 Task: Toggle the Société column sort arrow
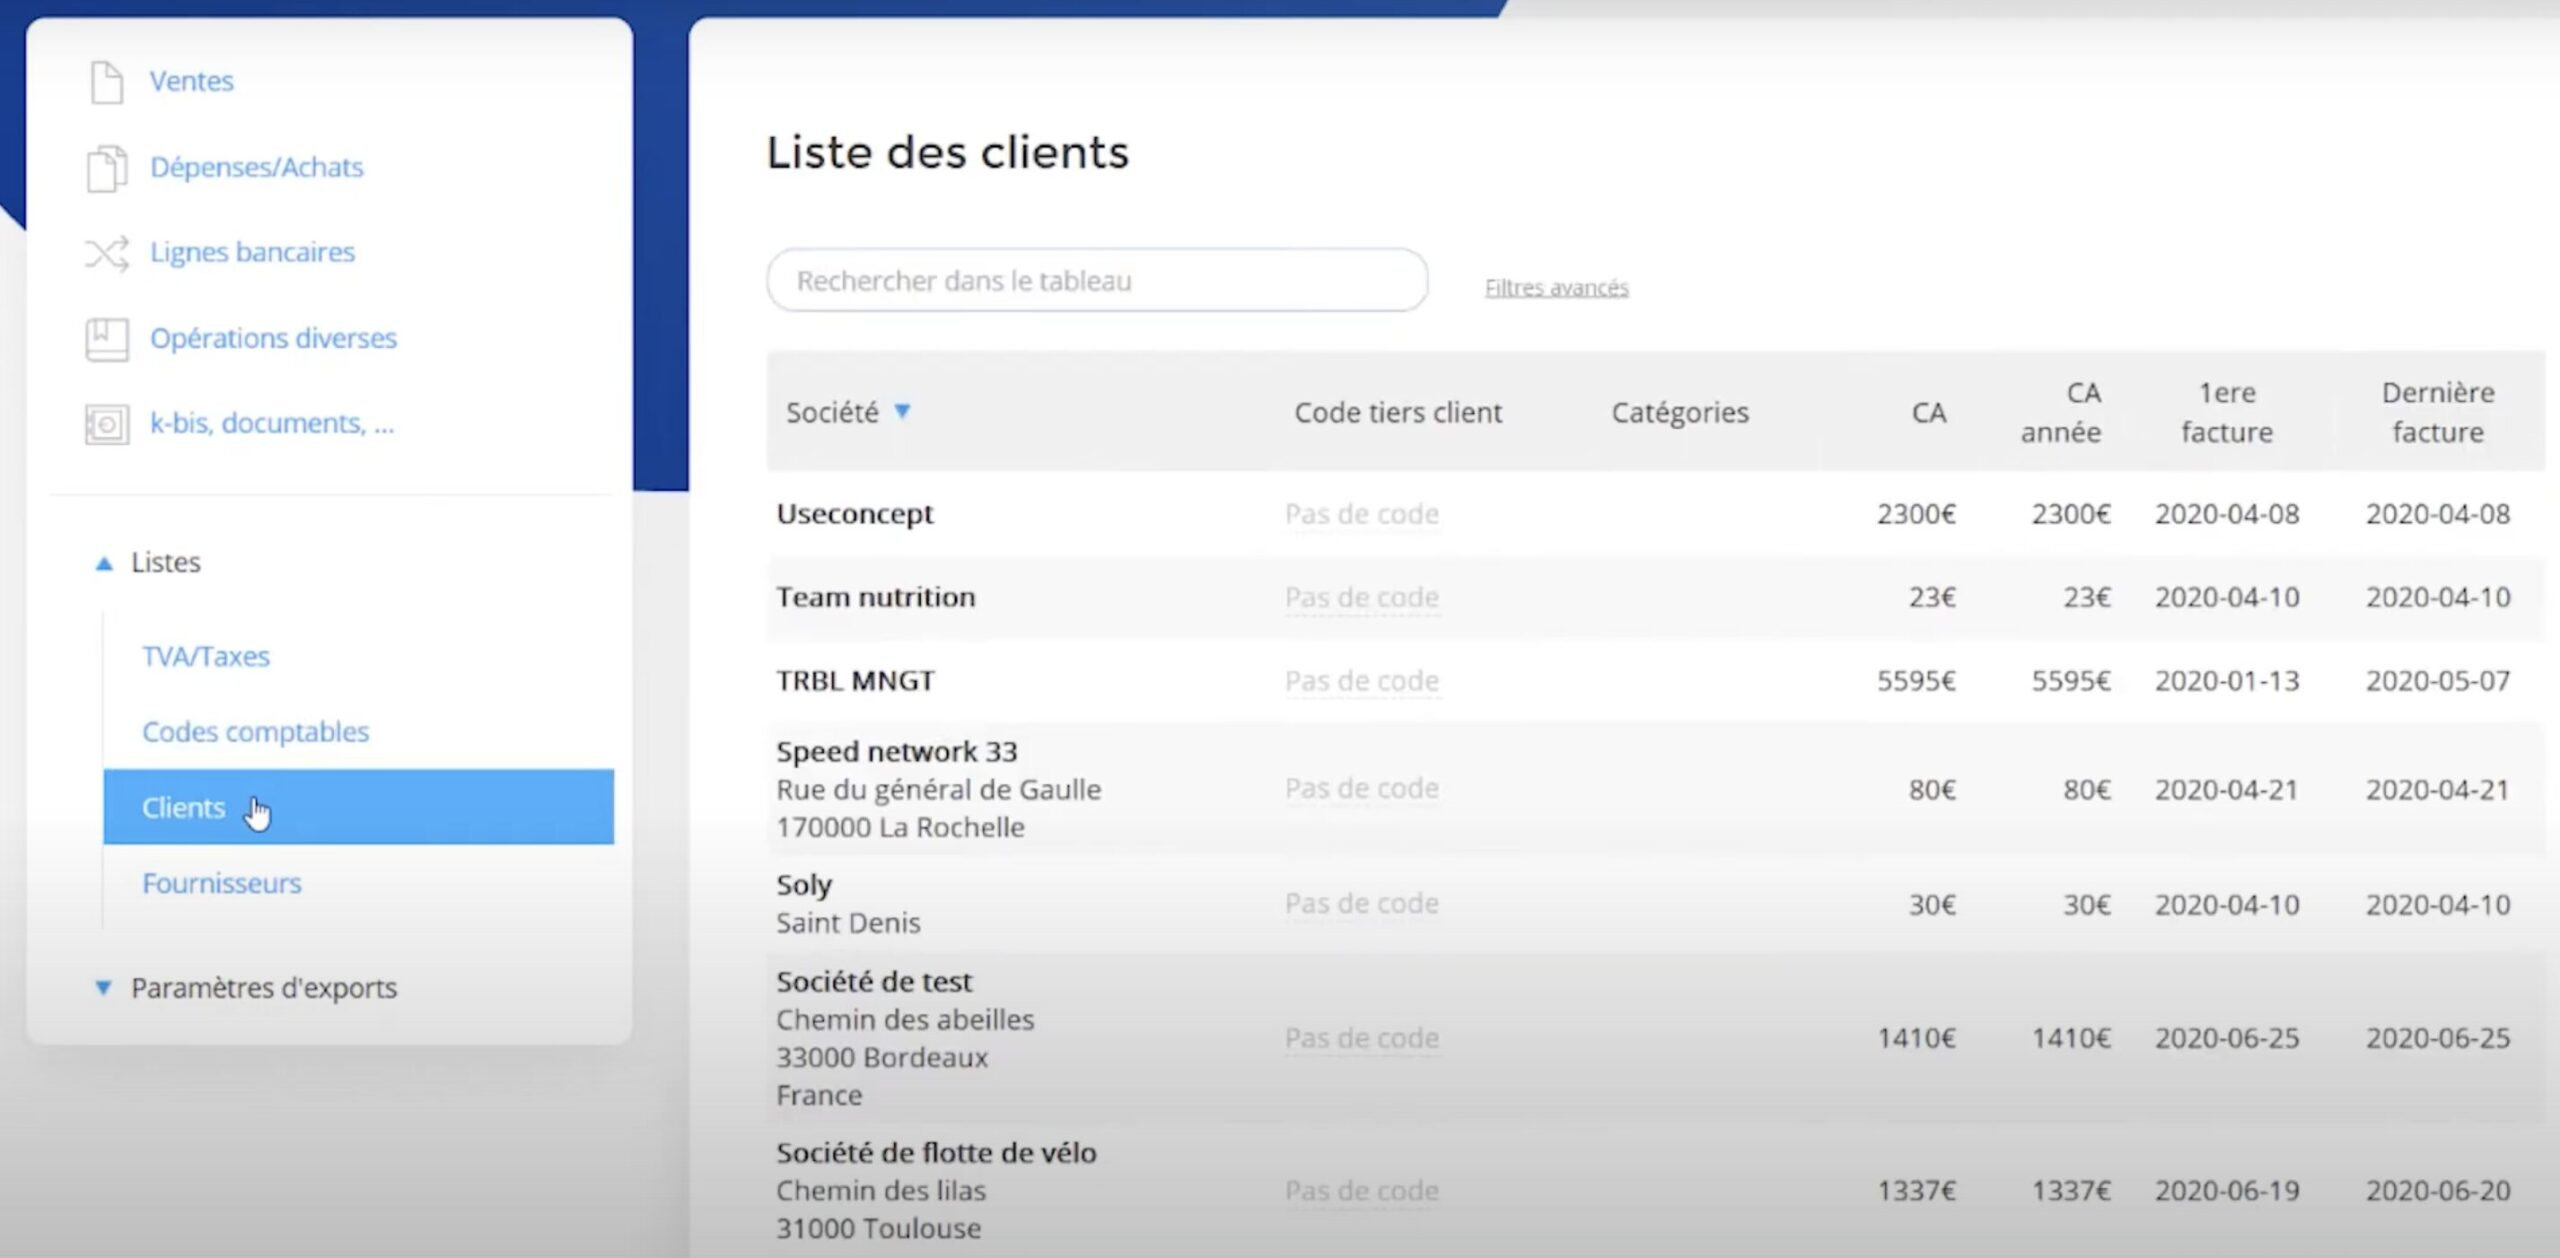click(x=902, y=411)
